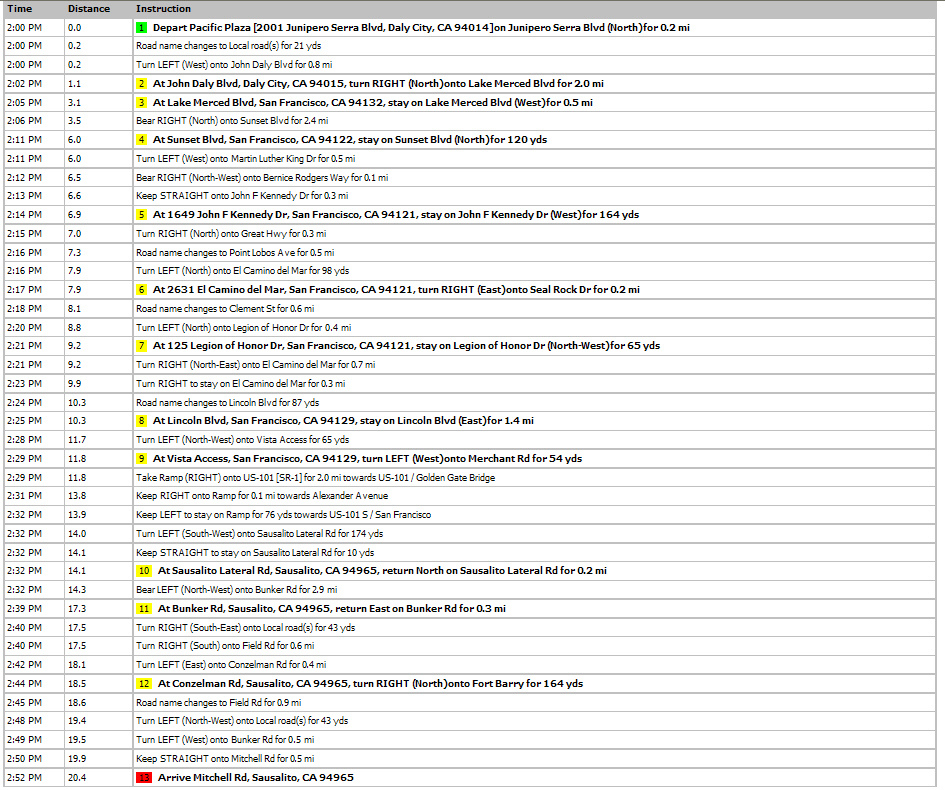The width and height of the screenshot is (945, 790).
Task: Select stop 12 marker at Conzelman Rd
Action: (x=144, y=684)
